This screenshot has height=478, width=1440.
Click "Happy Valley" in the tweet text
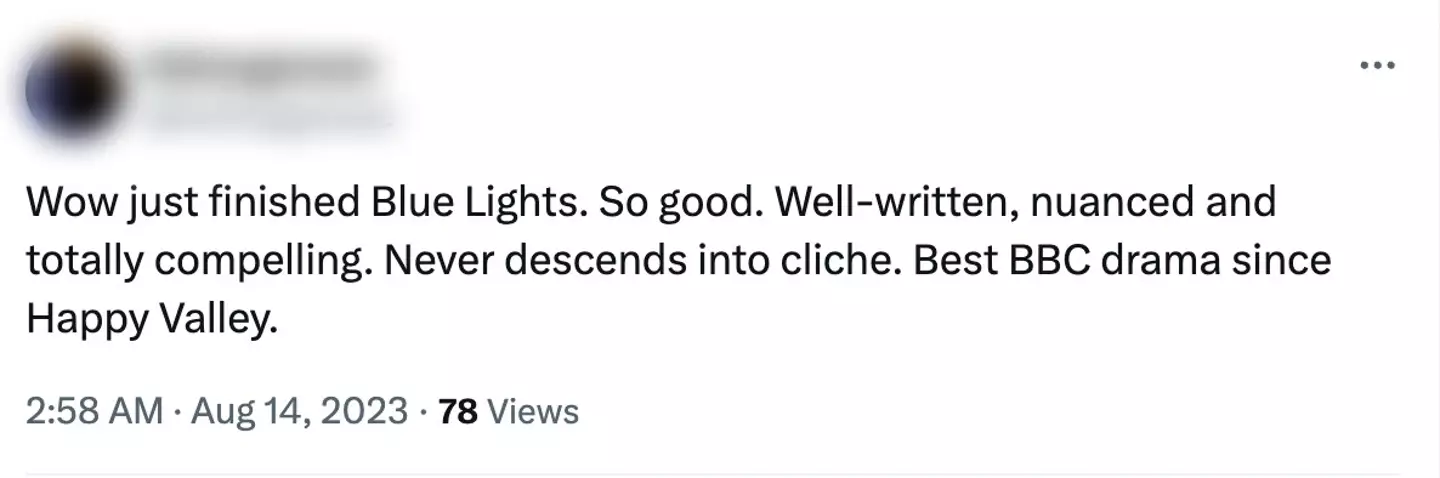[x=149, y=320]
